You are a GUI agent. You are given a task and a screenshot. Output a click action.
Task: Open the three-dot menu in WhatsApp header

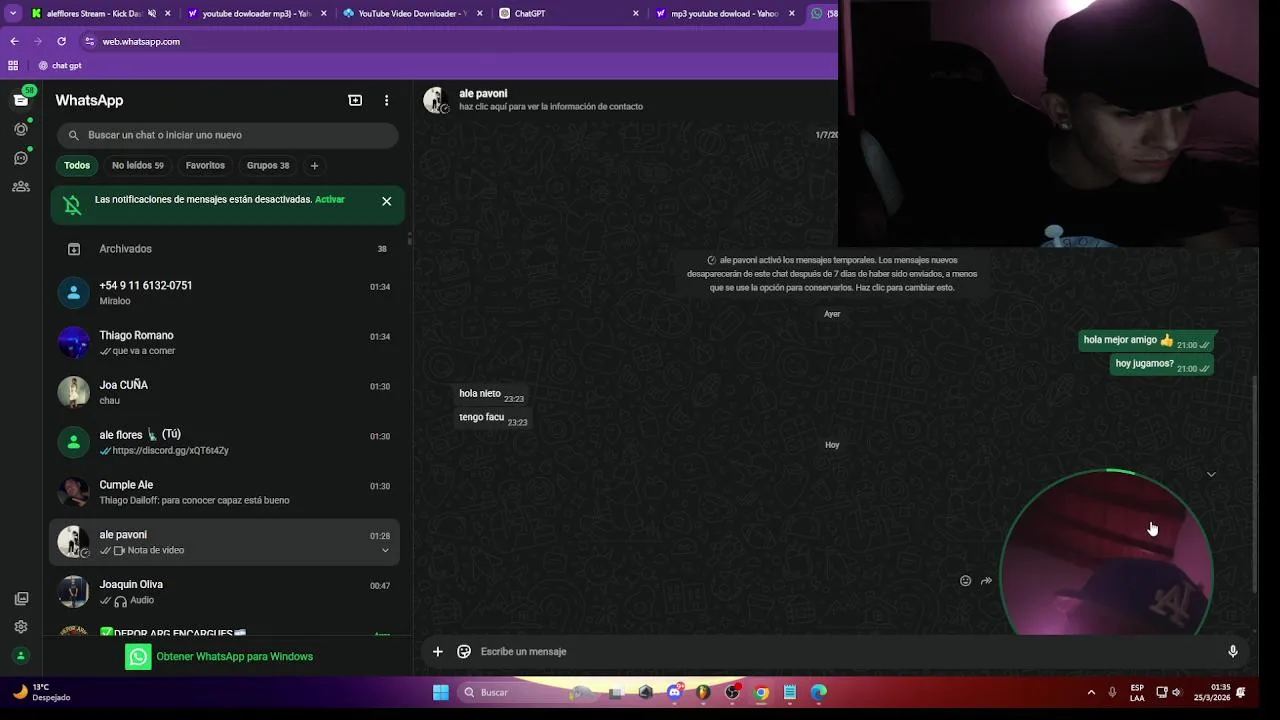point(386,100)
